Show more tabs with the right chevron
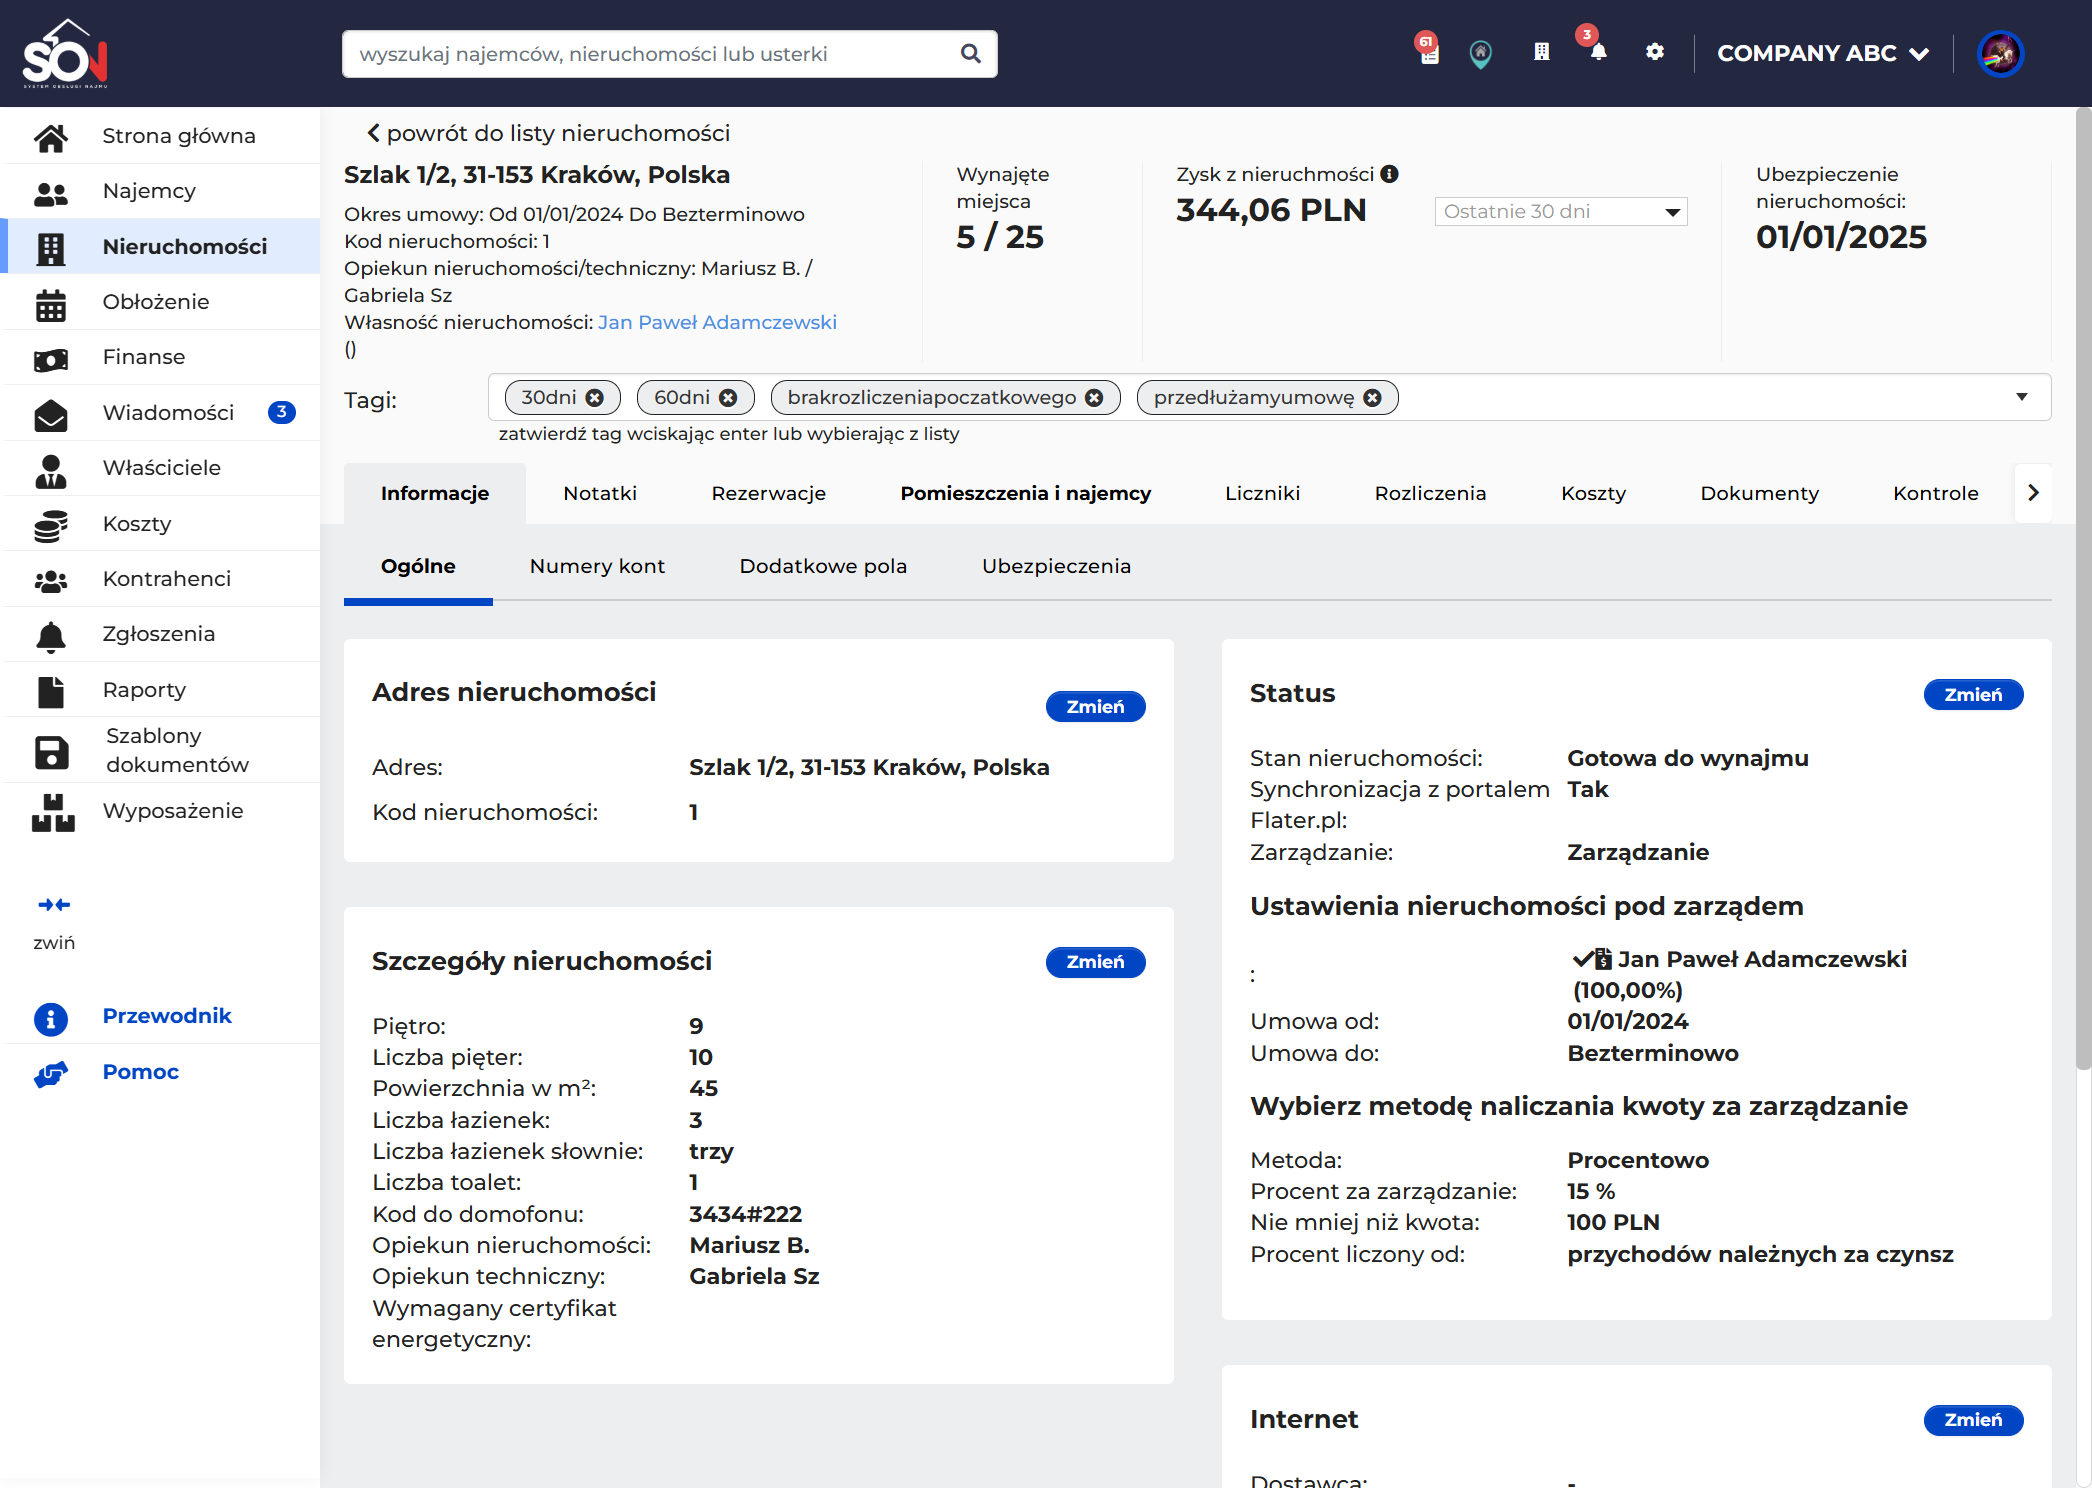The image size is (2092, 1488). click(2033, 493)
